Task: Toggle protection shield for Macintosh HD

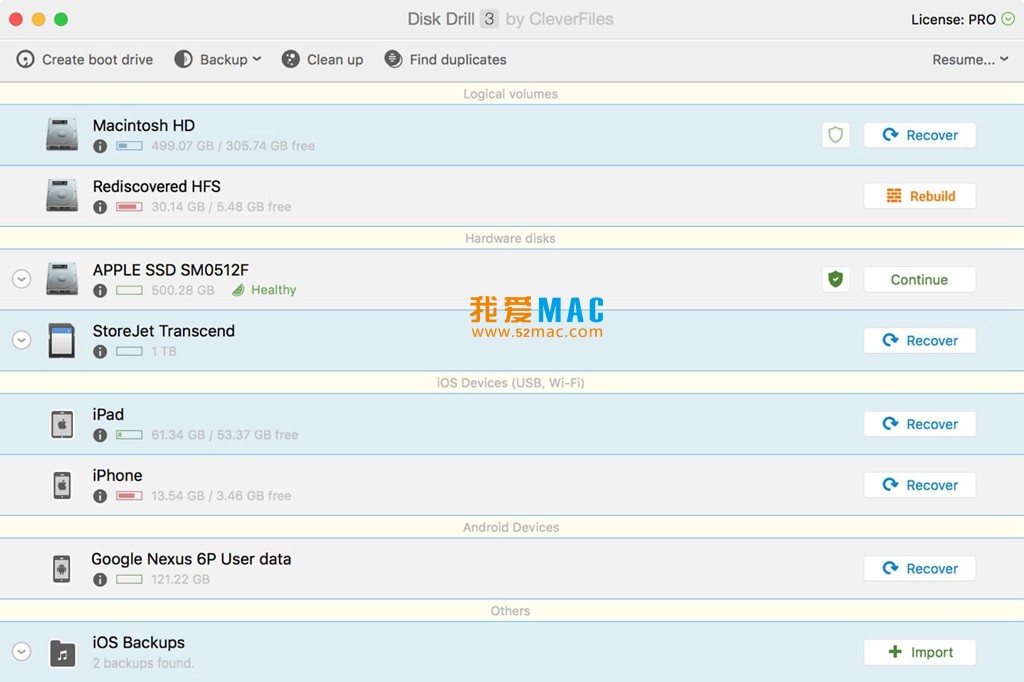Action: [x=835, y=135]
